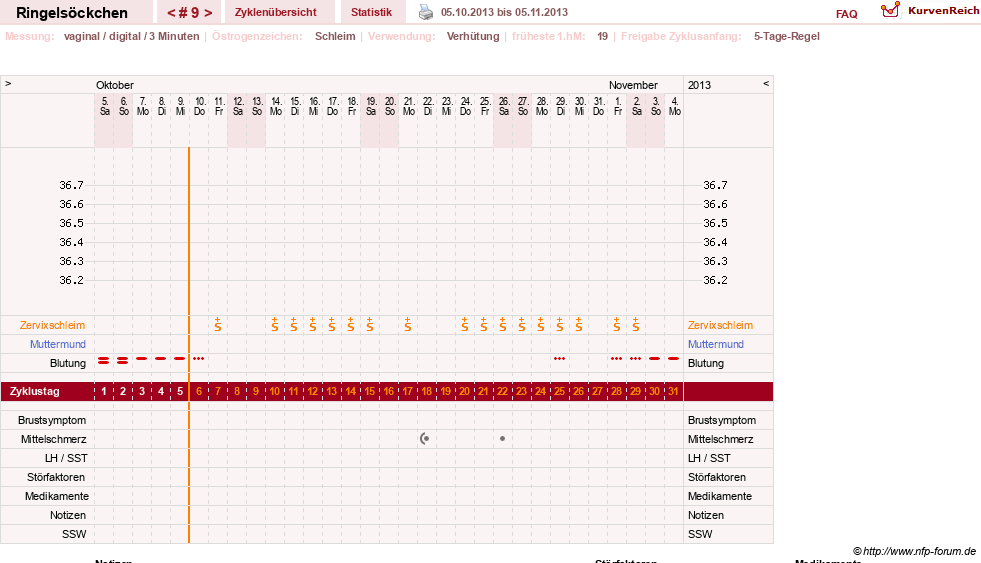Click Zervixschleim S symbol on cycle day 26
The height and width of the screenshot is (563, 981).
coord(578,324)
